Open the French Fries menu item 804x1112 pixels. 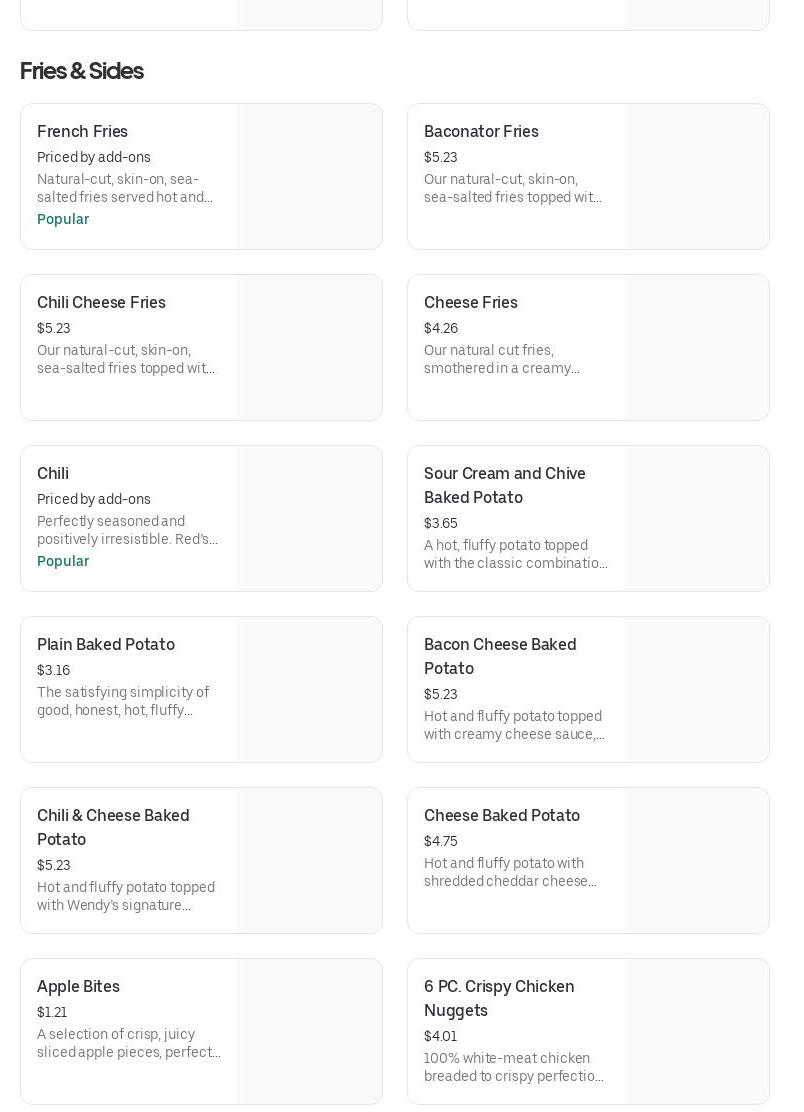[82, 132]
